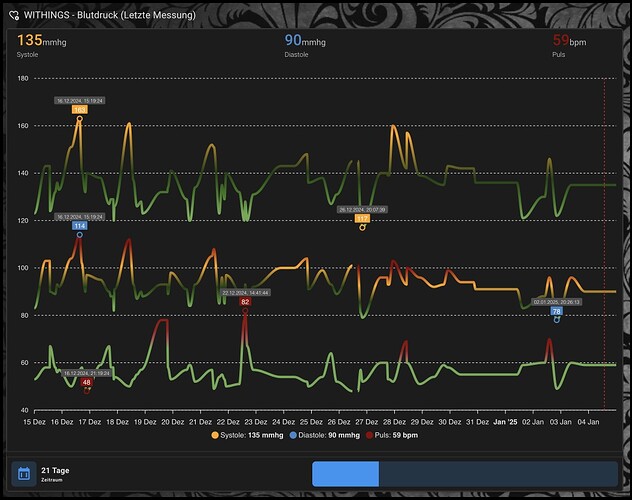
Task: Click the 22 Dez axis label
Action: [228, 422]
